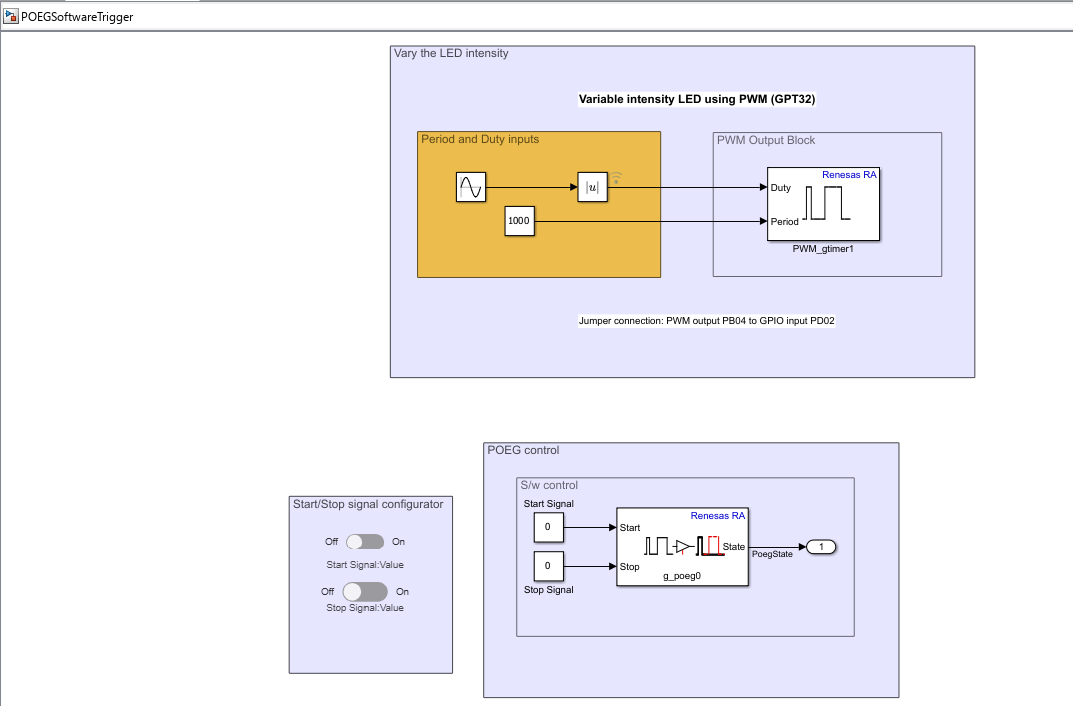This screenshot has height=706, width=1073.
Task: Select the Jumper connection PB04 to PD02 note
Action: [706, 321]
